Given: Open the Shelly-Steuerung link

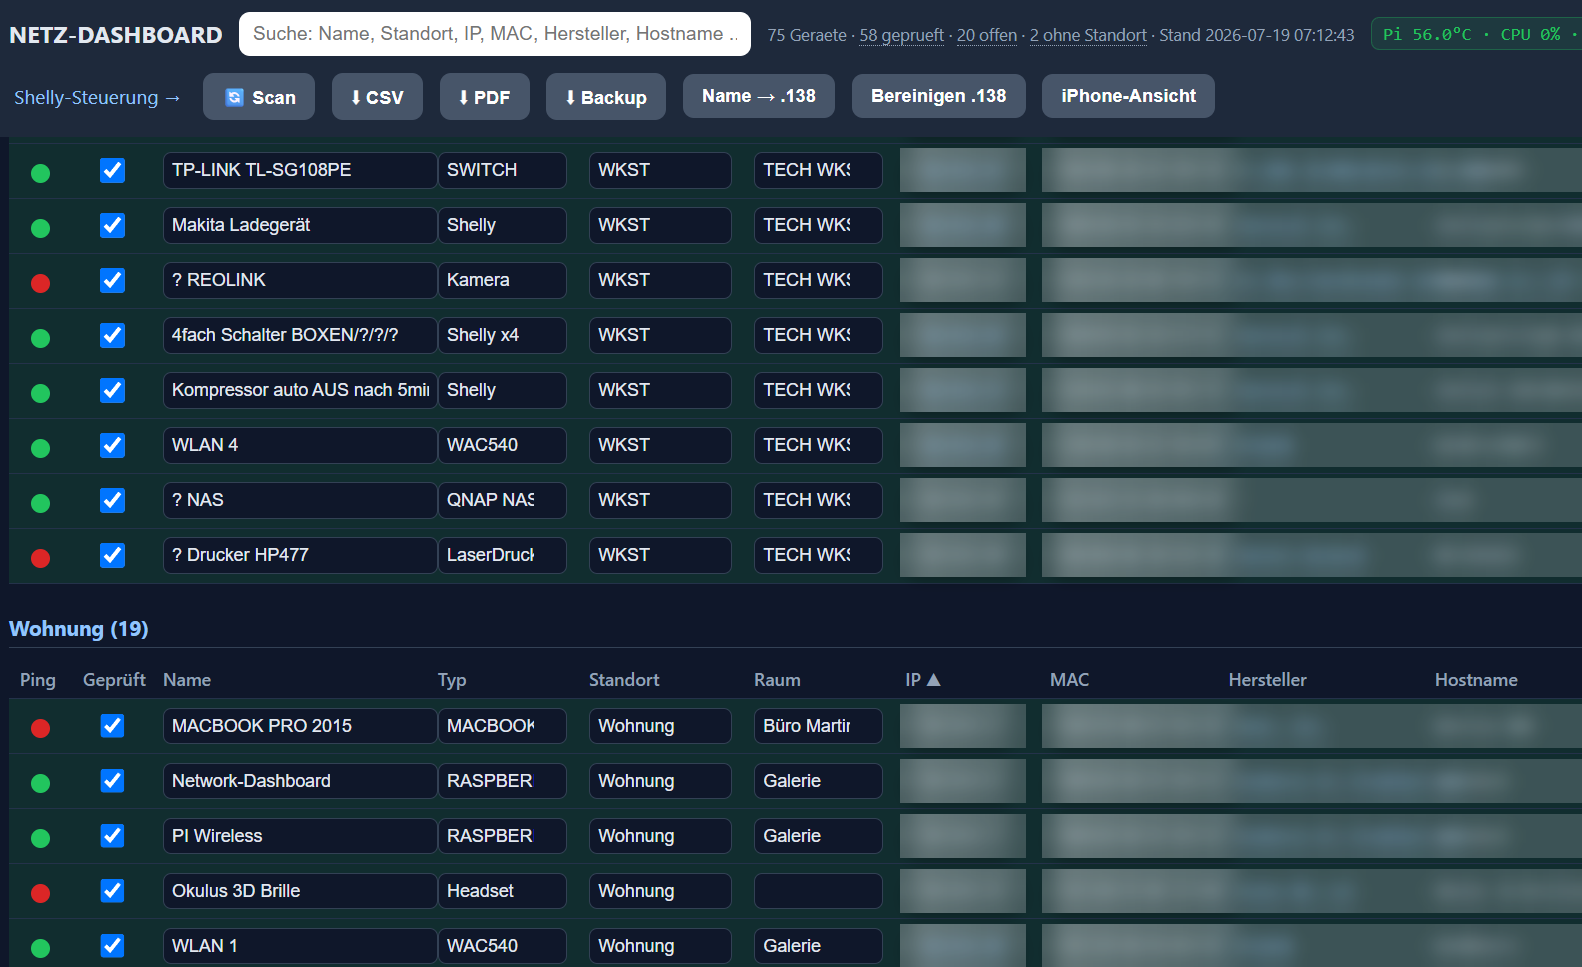Looking at the screenshot, I should click(x=97, y=97).
